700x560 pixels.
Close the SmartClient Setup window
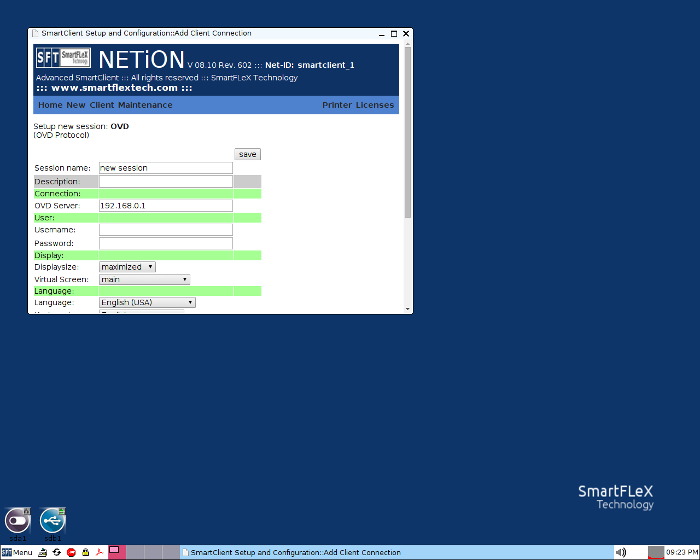click(x=406, y=34)
